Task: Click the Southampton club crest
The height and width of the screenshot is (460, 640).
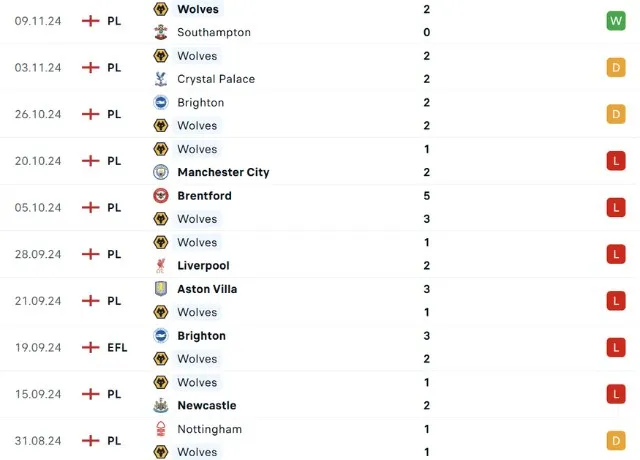Action: [160, 32]
